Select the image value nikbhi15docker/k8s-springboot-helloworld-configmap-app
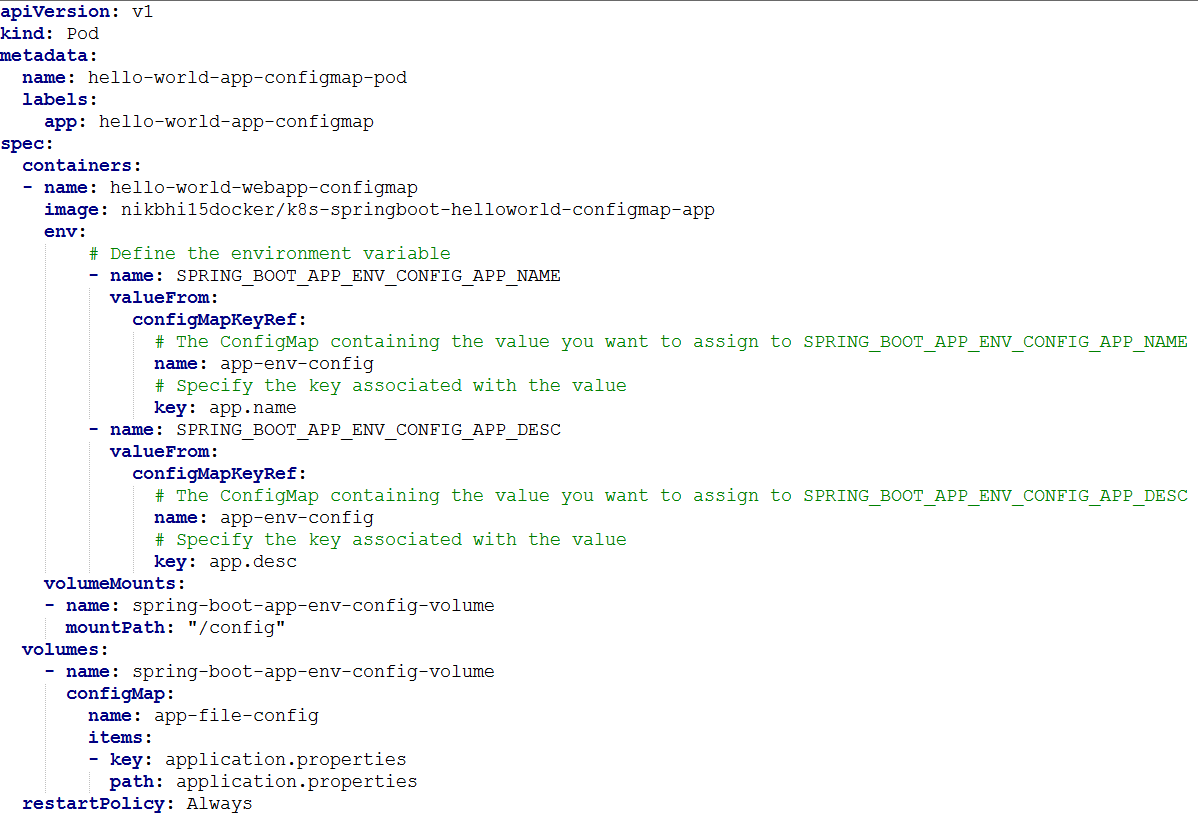The height and width of the screenshot is (815, 1198). pos(418,210)
